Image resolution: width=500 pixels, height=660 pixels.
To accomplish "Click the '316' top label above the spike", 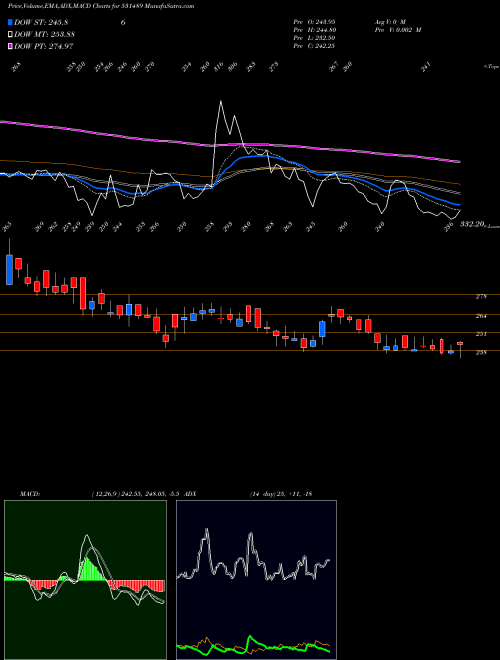I will point(219,67).
